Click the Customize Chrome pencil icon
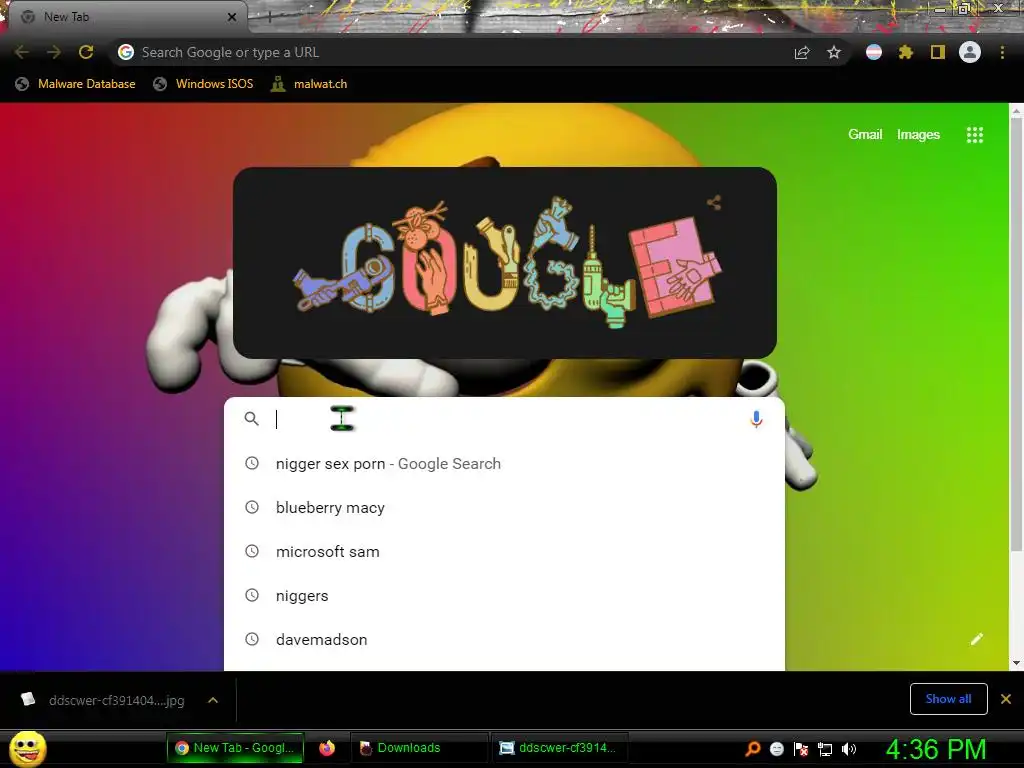This screenshot has width=1024, height=768. [x=976, y=639]
